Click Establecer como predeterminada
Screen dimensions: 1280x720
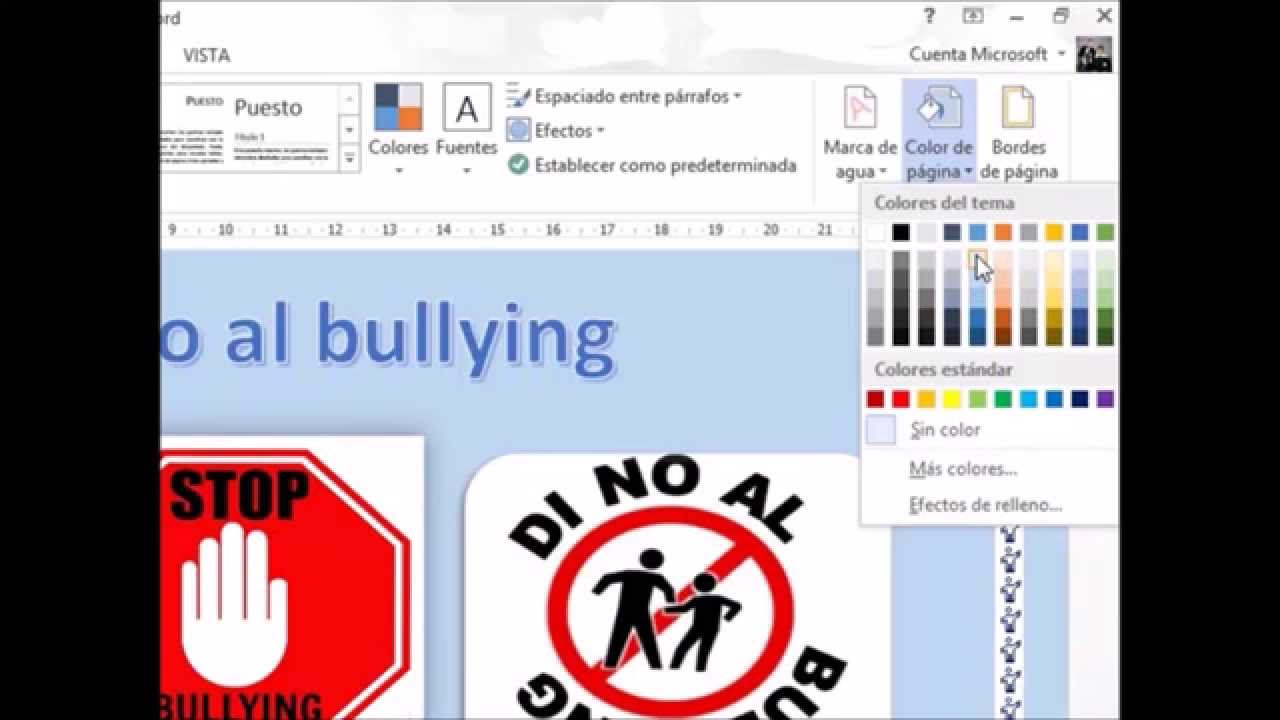tap(651, 165)
